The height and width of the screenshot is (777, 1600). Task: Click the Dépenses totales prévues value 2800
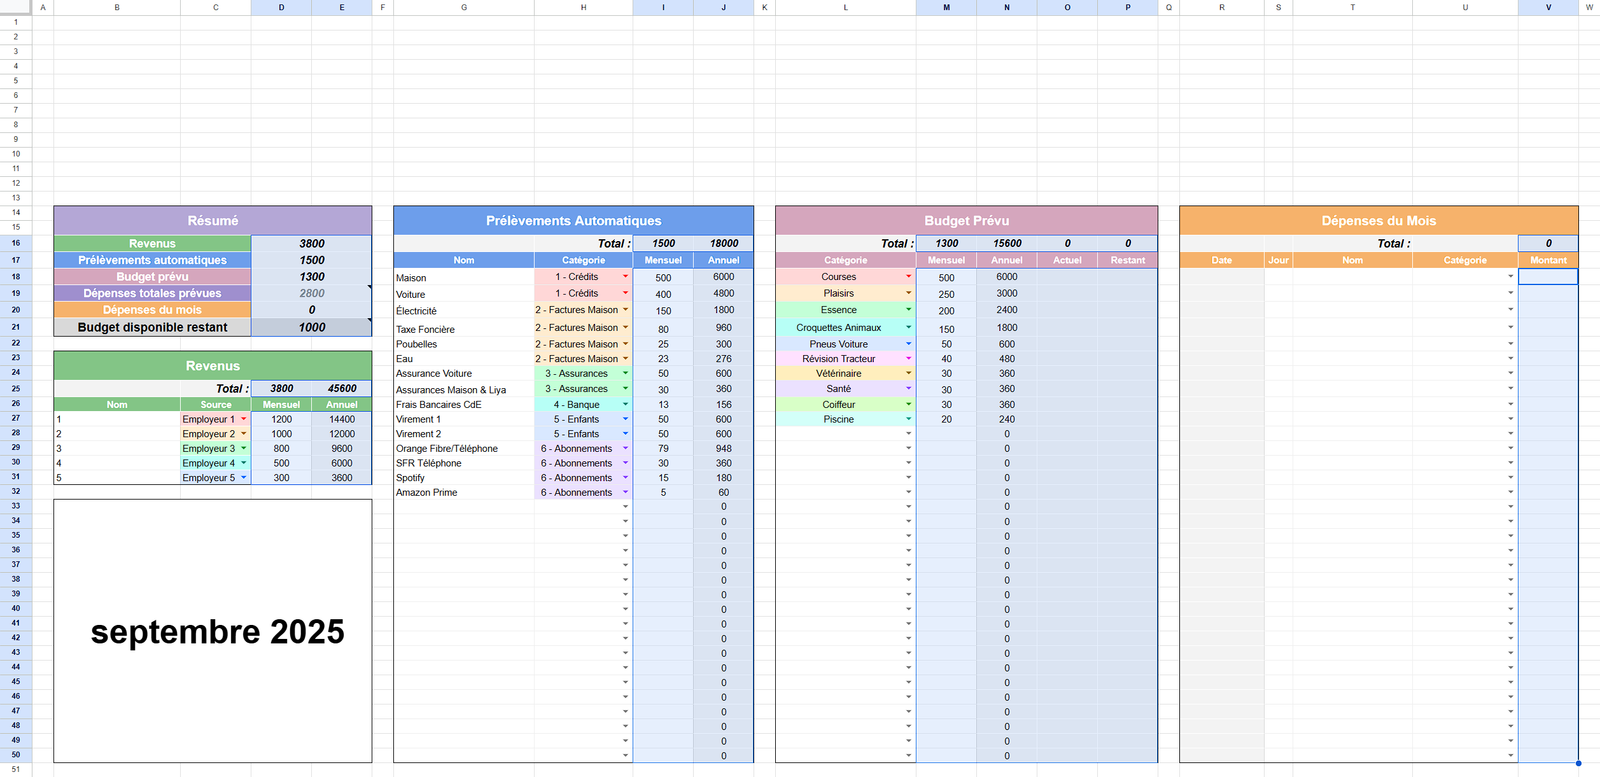coord(311,294)
